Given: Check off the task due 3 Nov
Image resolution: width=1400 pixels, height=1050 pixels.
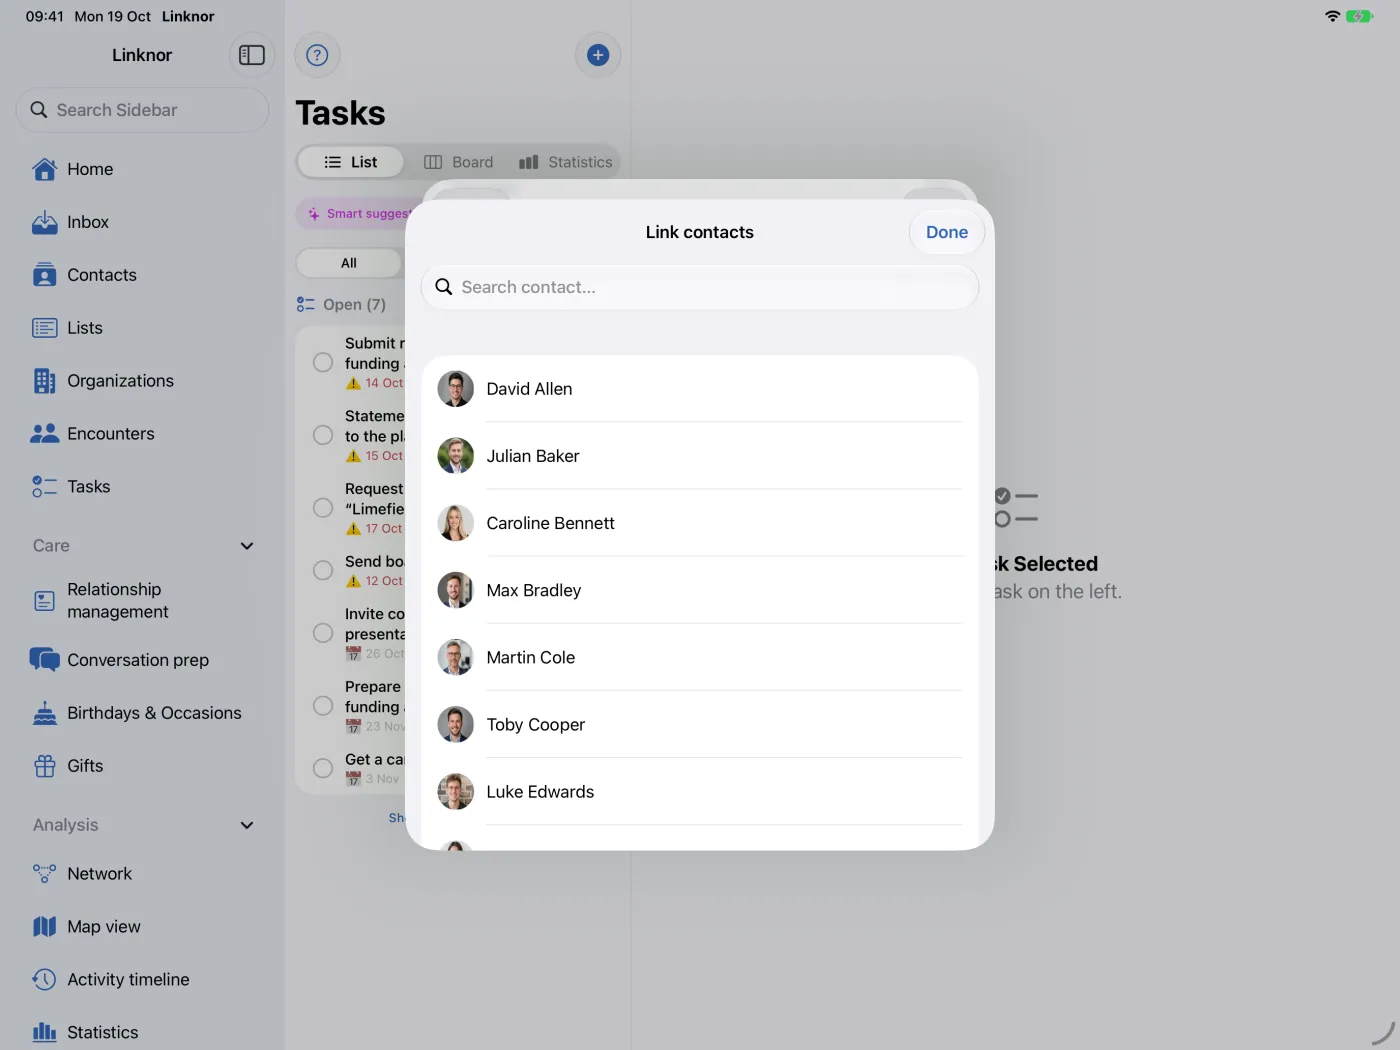Looking at the screenshot, I should pos(323,768).
